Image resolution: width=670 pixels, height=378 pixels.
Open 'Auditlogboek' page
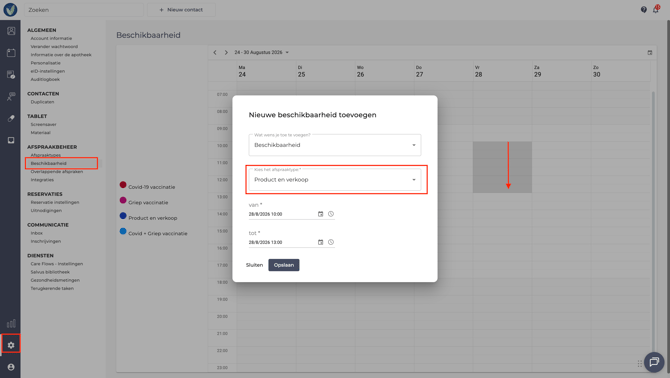pos(45,79)
